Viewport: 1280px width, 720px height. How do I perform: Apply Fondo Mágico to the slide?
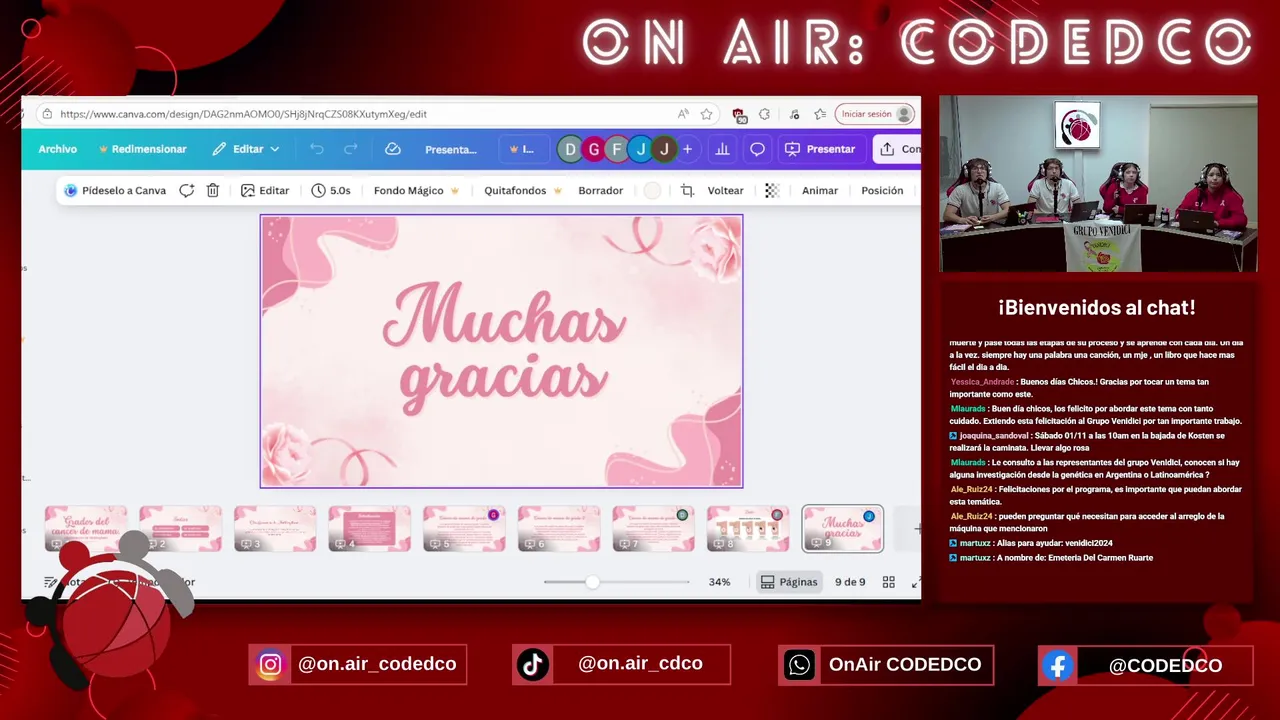(x=416, y=190)
